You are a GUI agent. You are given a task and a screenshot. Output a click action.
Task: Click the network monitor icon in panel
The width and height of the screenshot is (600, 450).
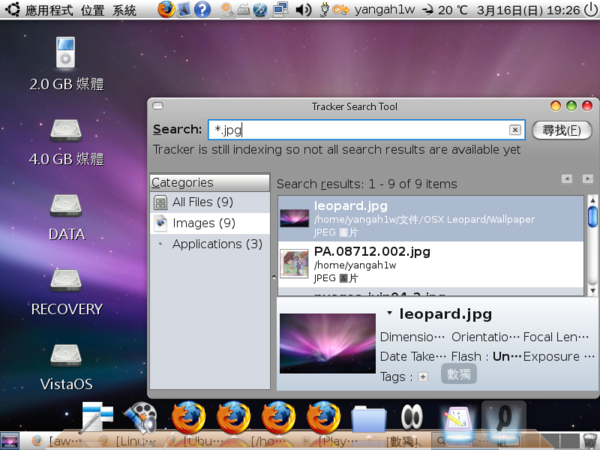(280, 10)
